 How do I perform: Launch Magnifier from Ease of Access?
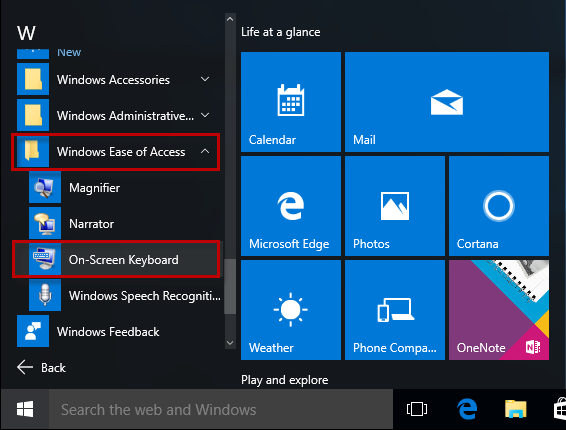(x=125, y=187)
